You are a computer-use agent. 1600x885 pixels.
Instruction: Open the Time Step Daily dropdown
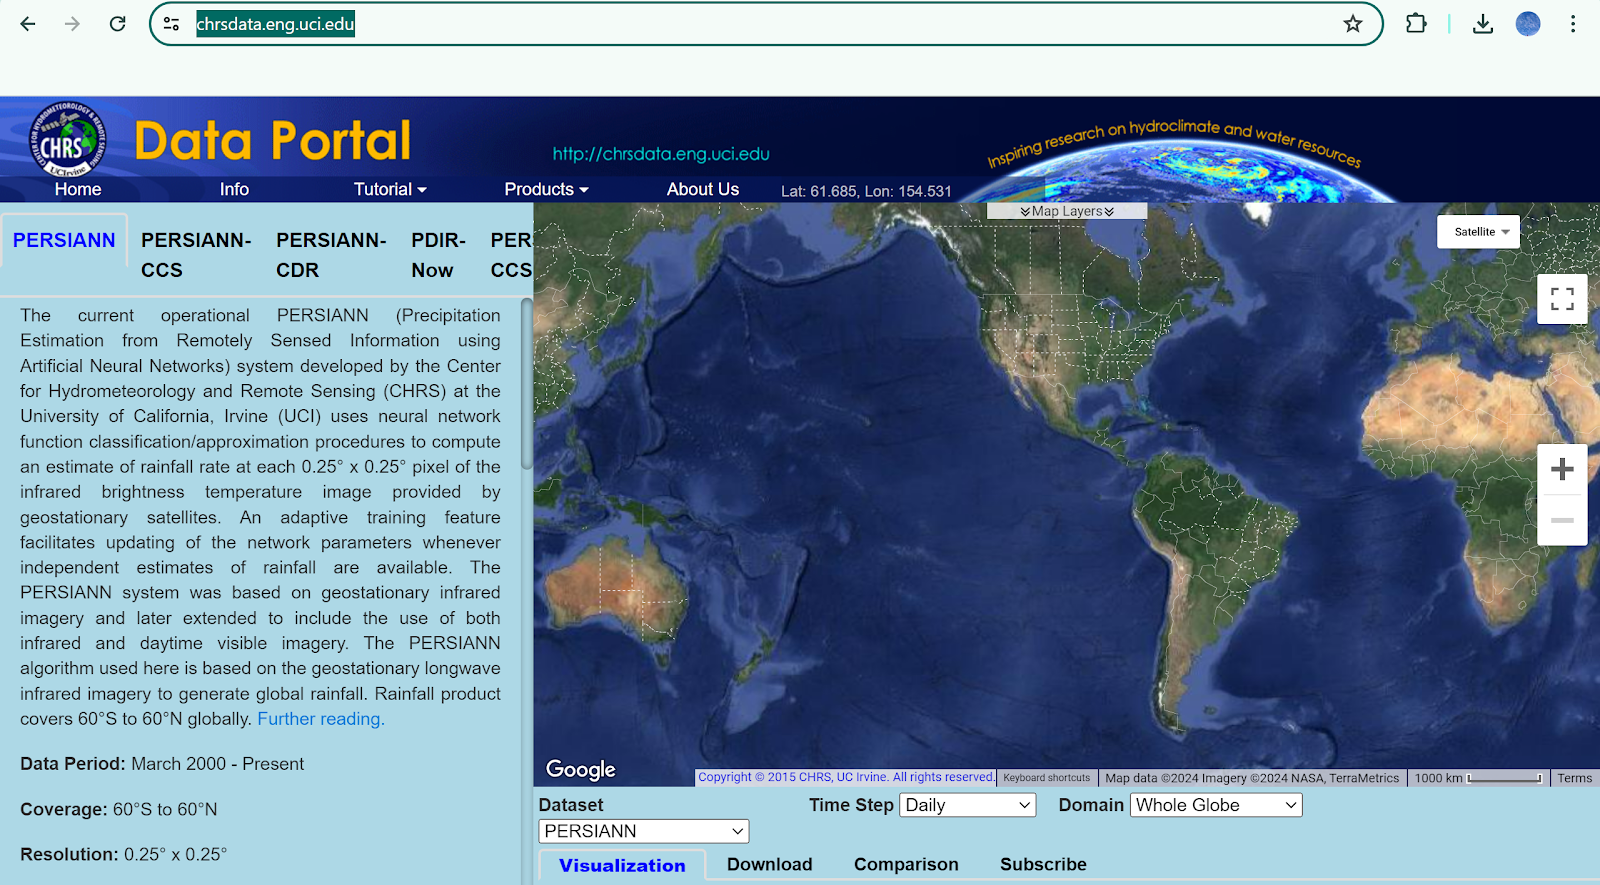tap(968, 805)
